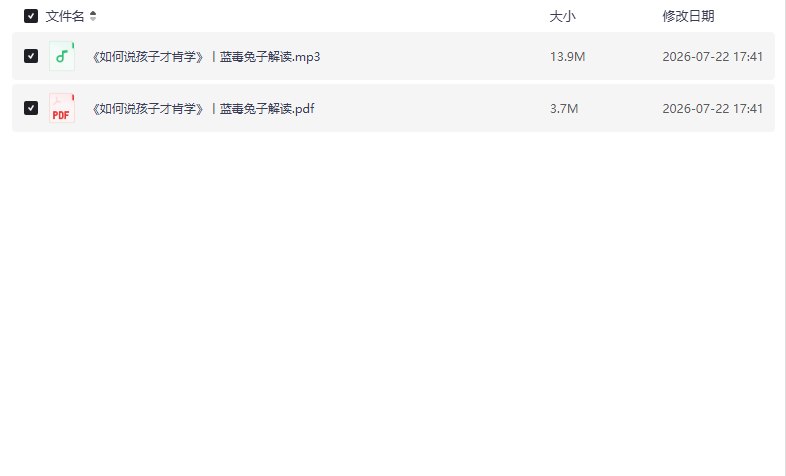Uncheck the select-all checkbox in the header

tap(31, 16)
